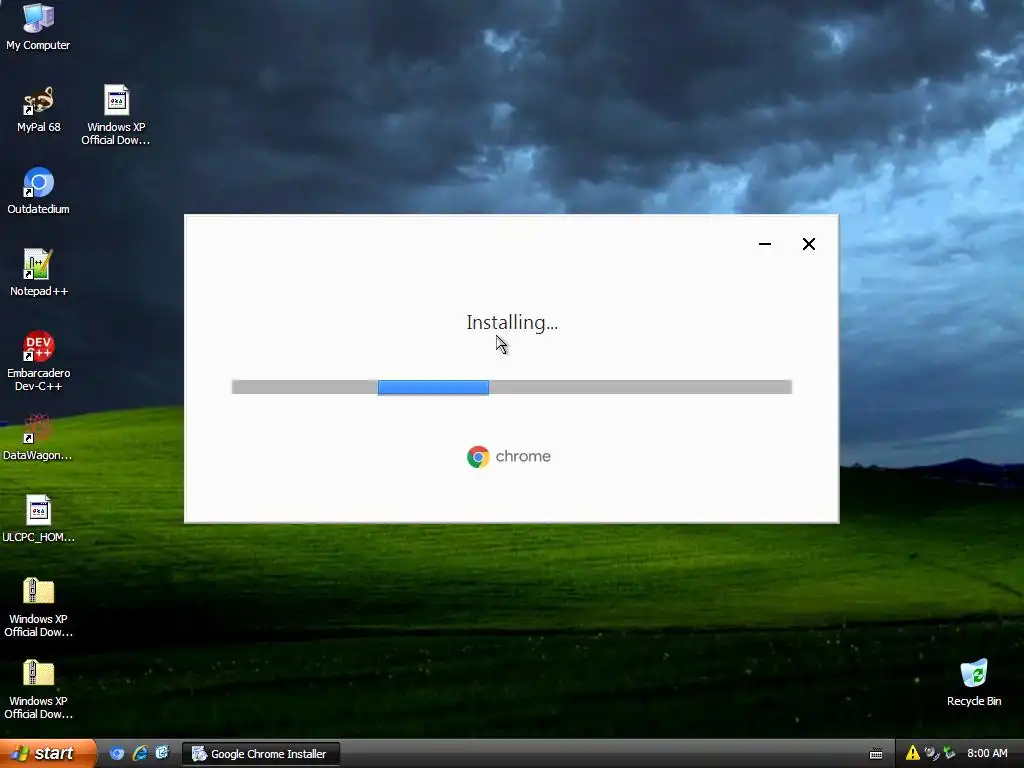Select the Embarcadero Dev-C++ shortcut

coord(38,360)
